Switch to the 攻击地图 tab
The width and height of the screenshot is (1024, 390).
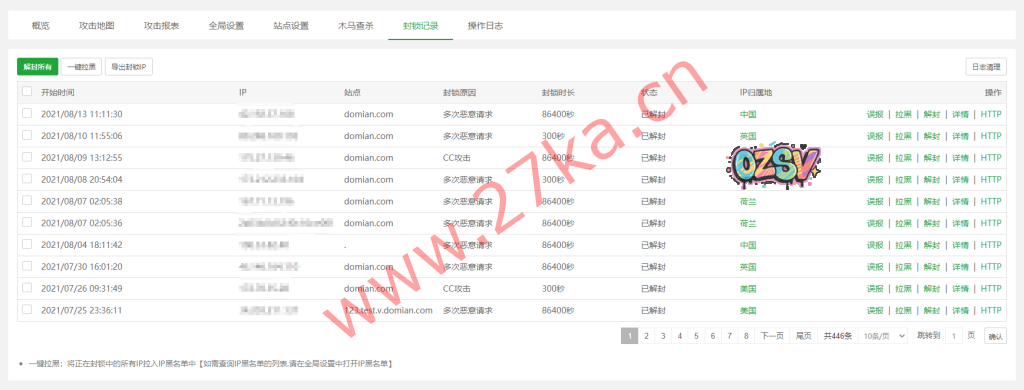97,26
